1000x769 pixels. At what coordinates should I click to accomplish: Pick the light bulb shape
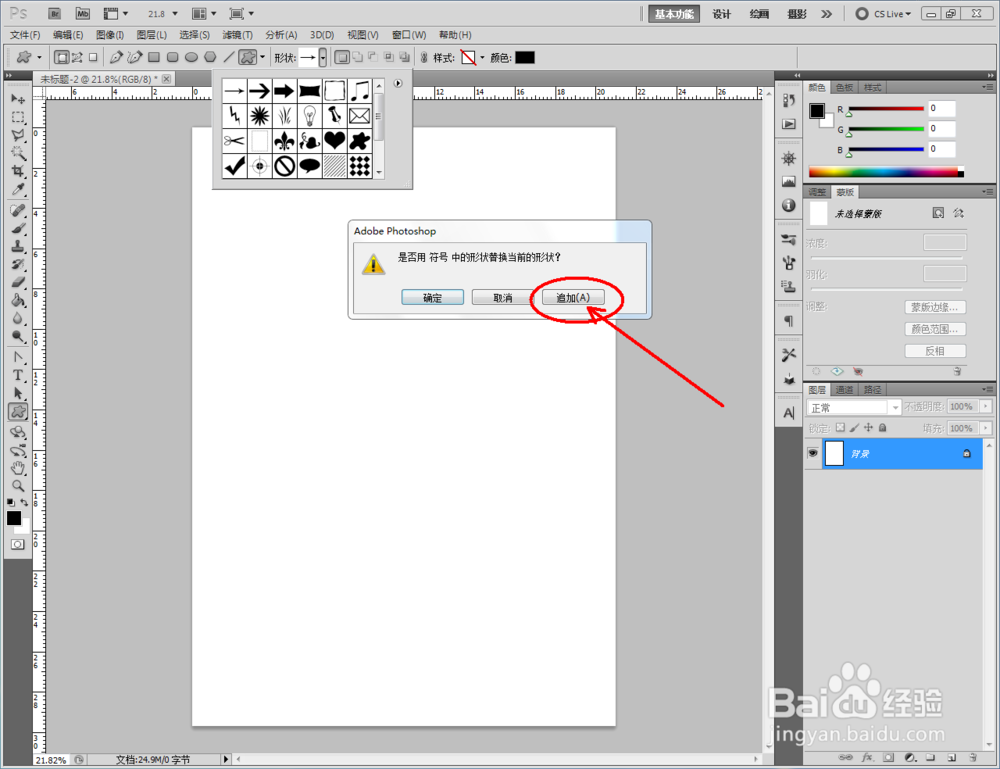click(310, 115)
